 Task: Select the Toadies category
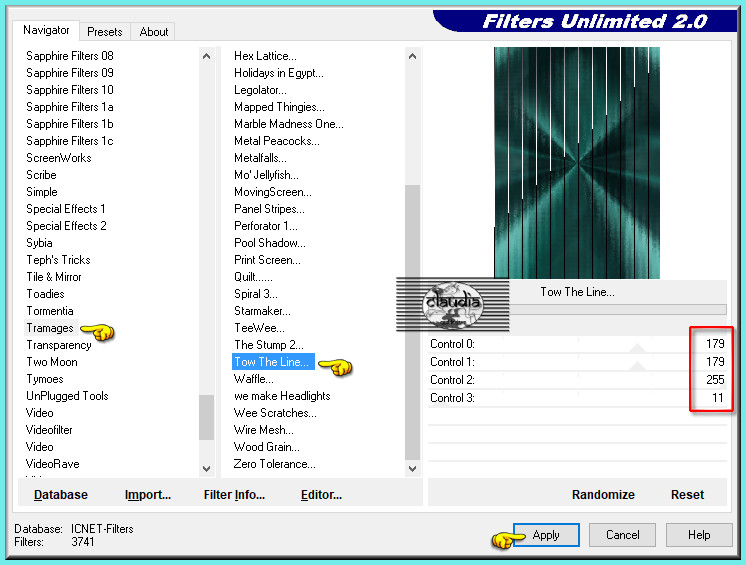coord(45,294)
